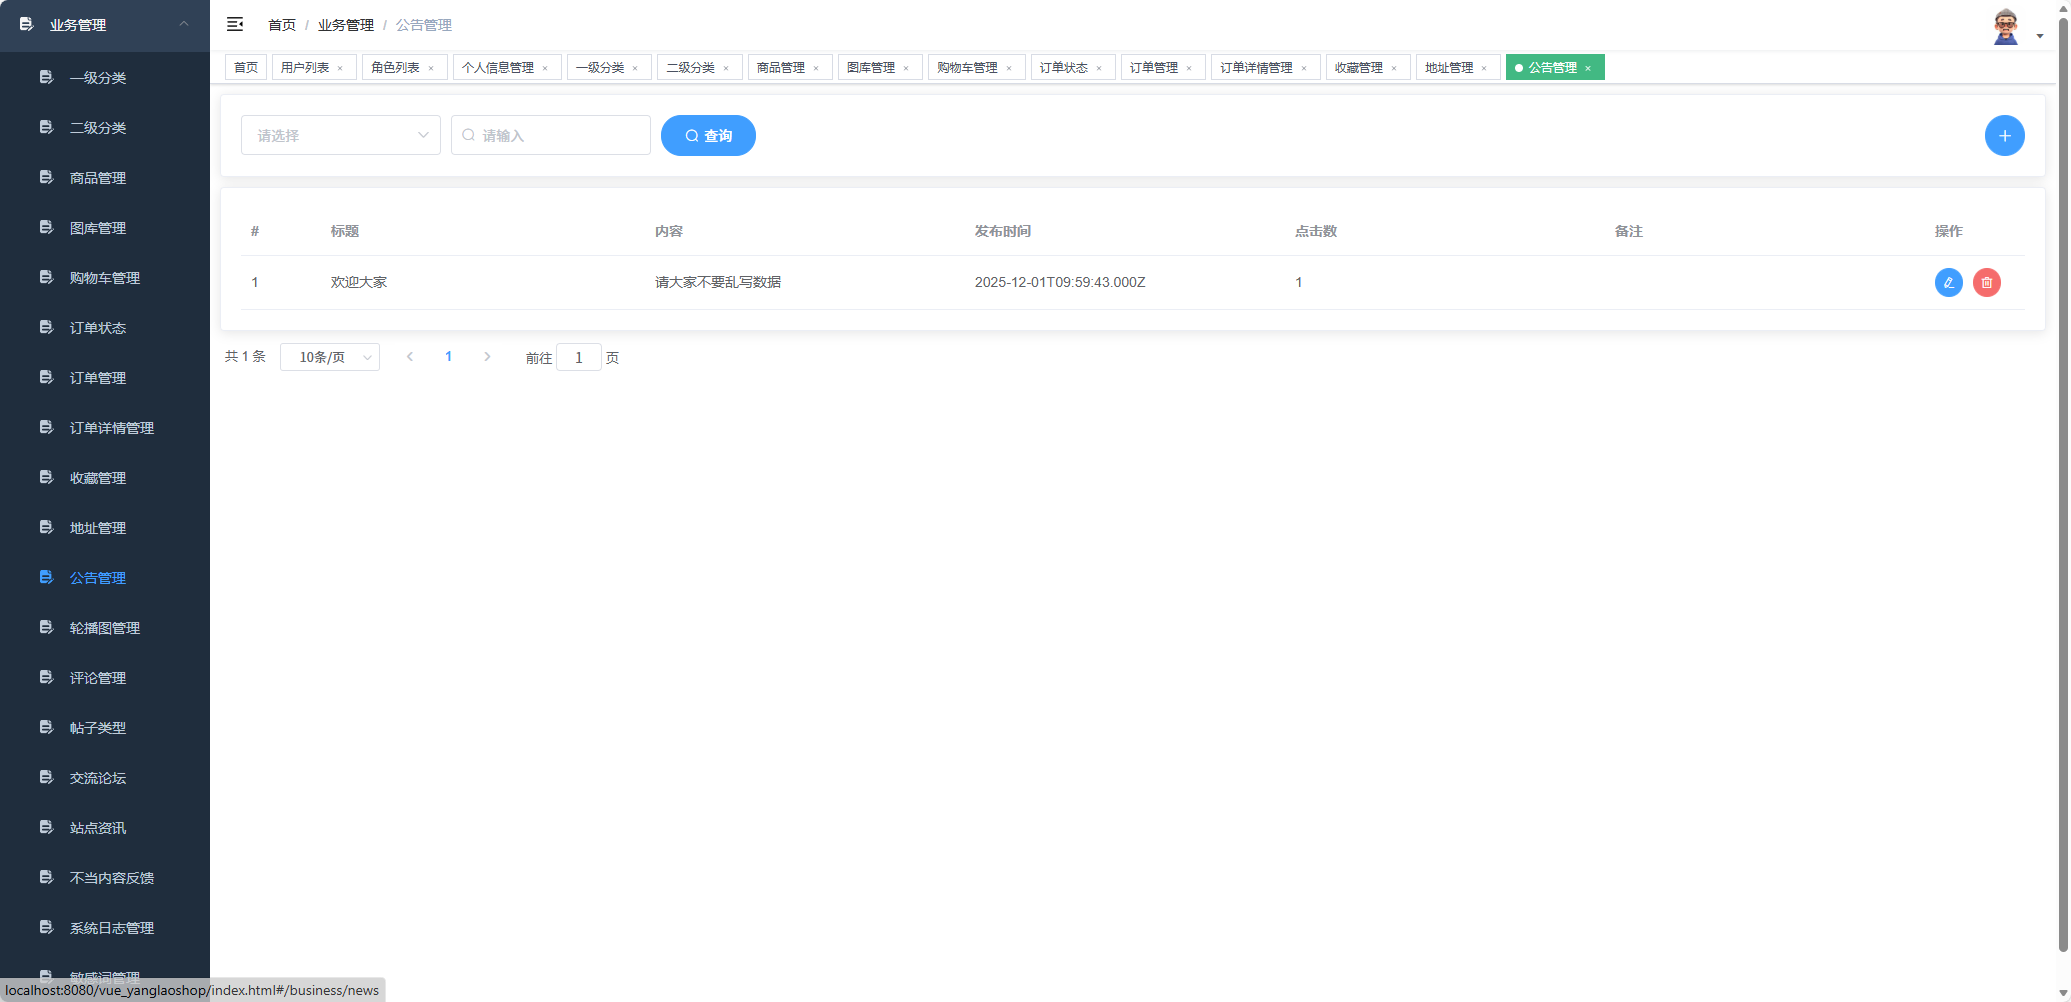Focus the 前往 page jump input
Viewport: 2071px width, 1002px height.
[x=579, y=357]
